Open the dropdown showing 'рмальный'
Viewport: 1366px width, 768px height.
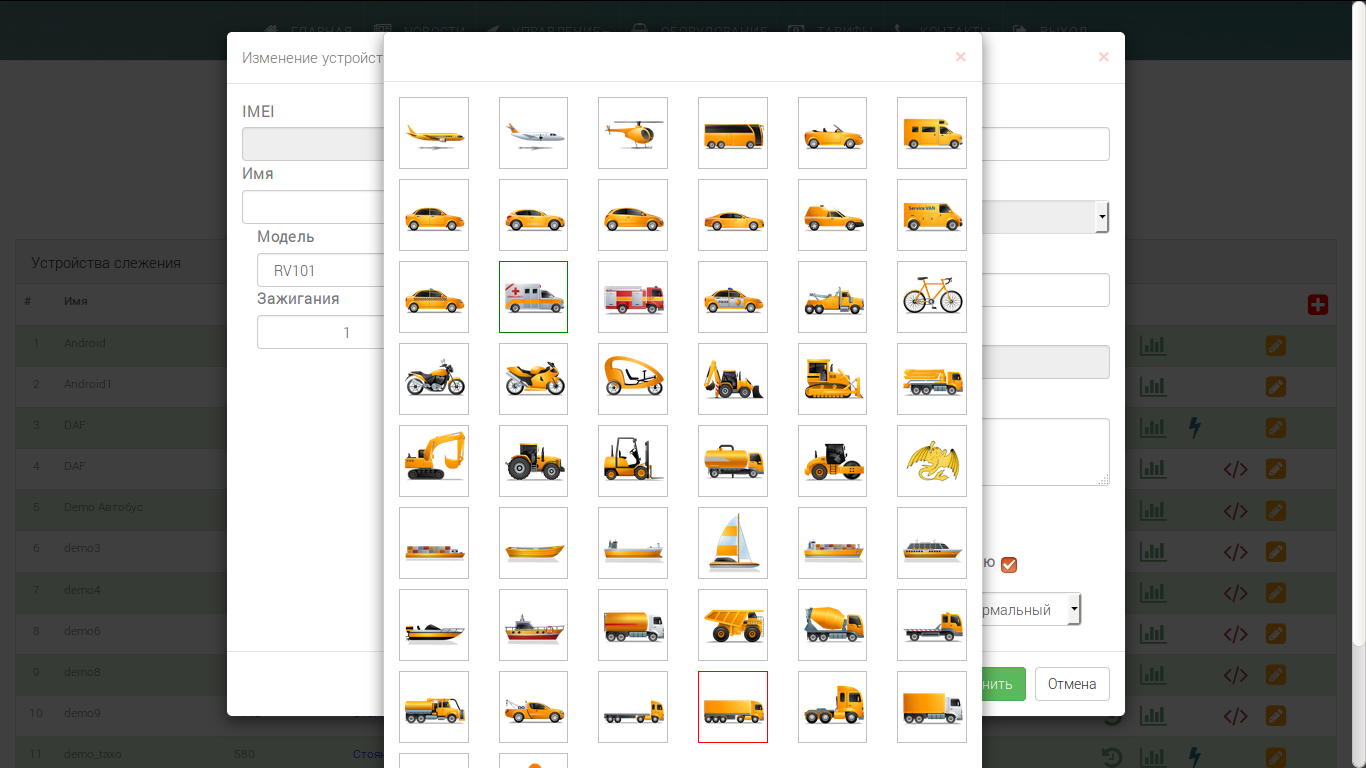click(1032, 609)
